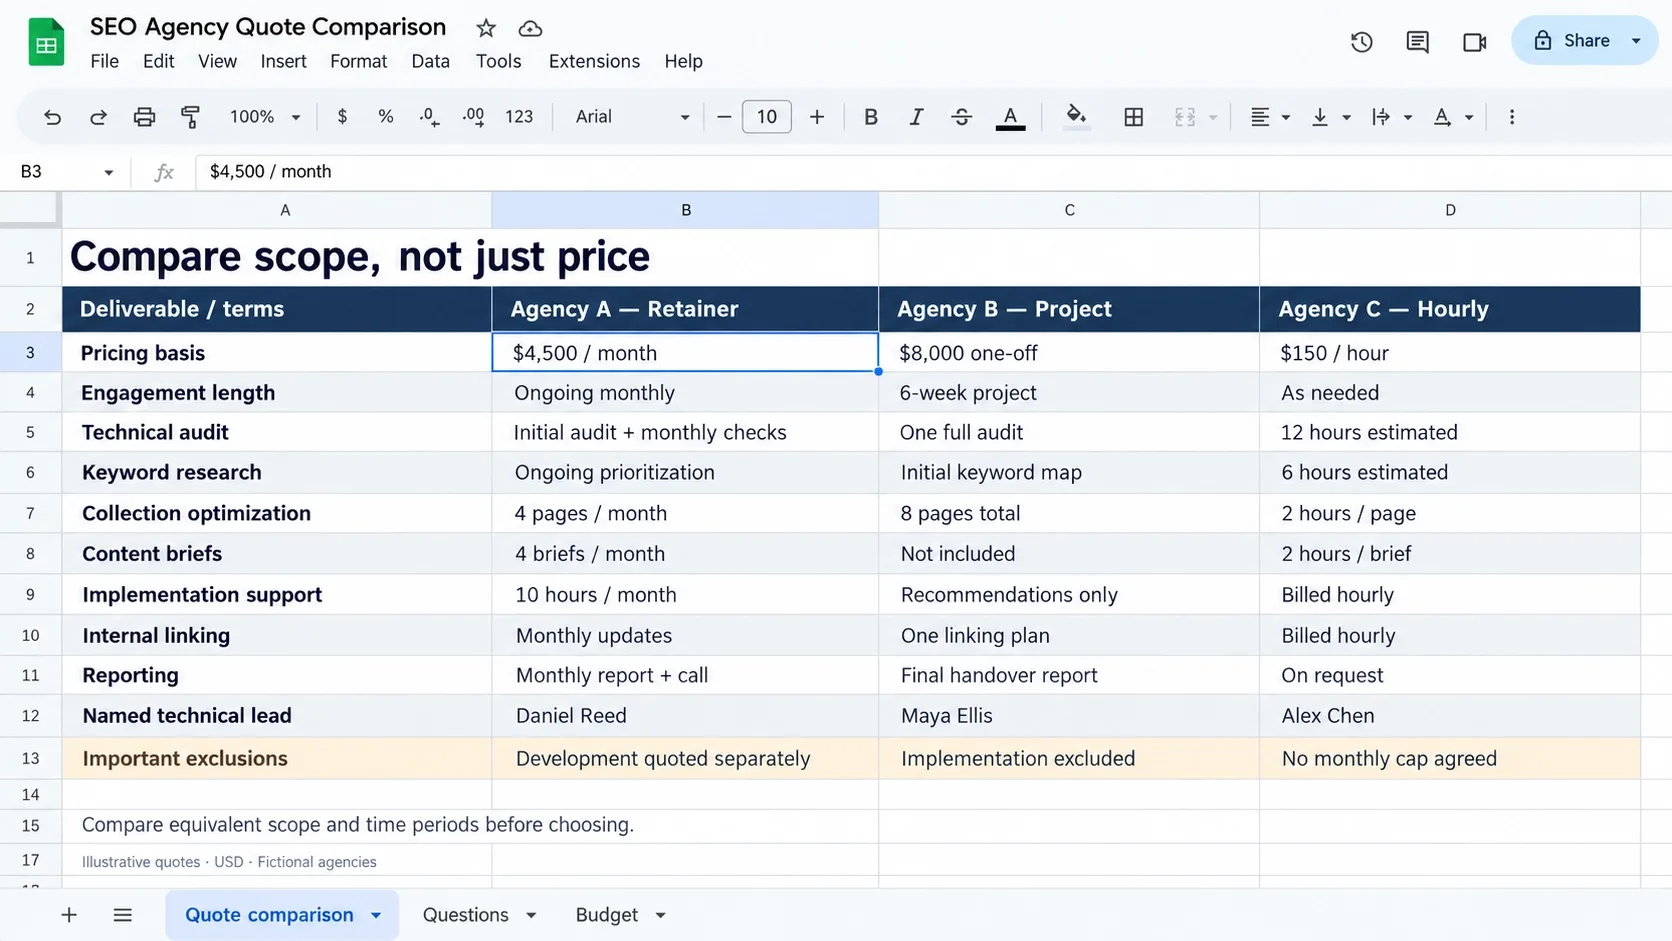Check cloud save status icon
1672x941 pixels.
(x=530, y=28)
